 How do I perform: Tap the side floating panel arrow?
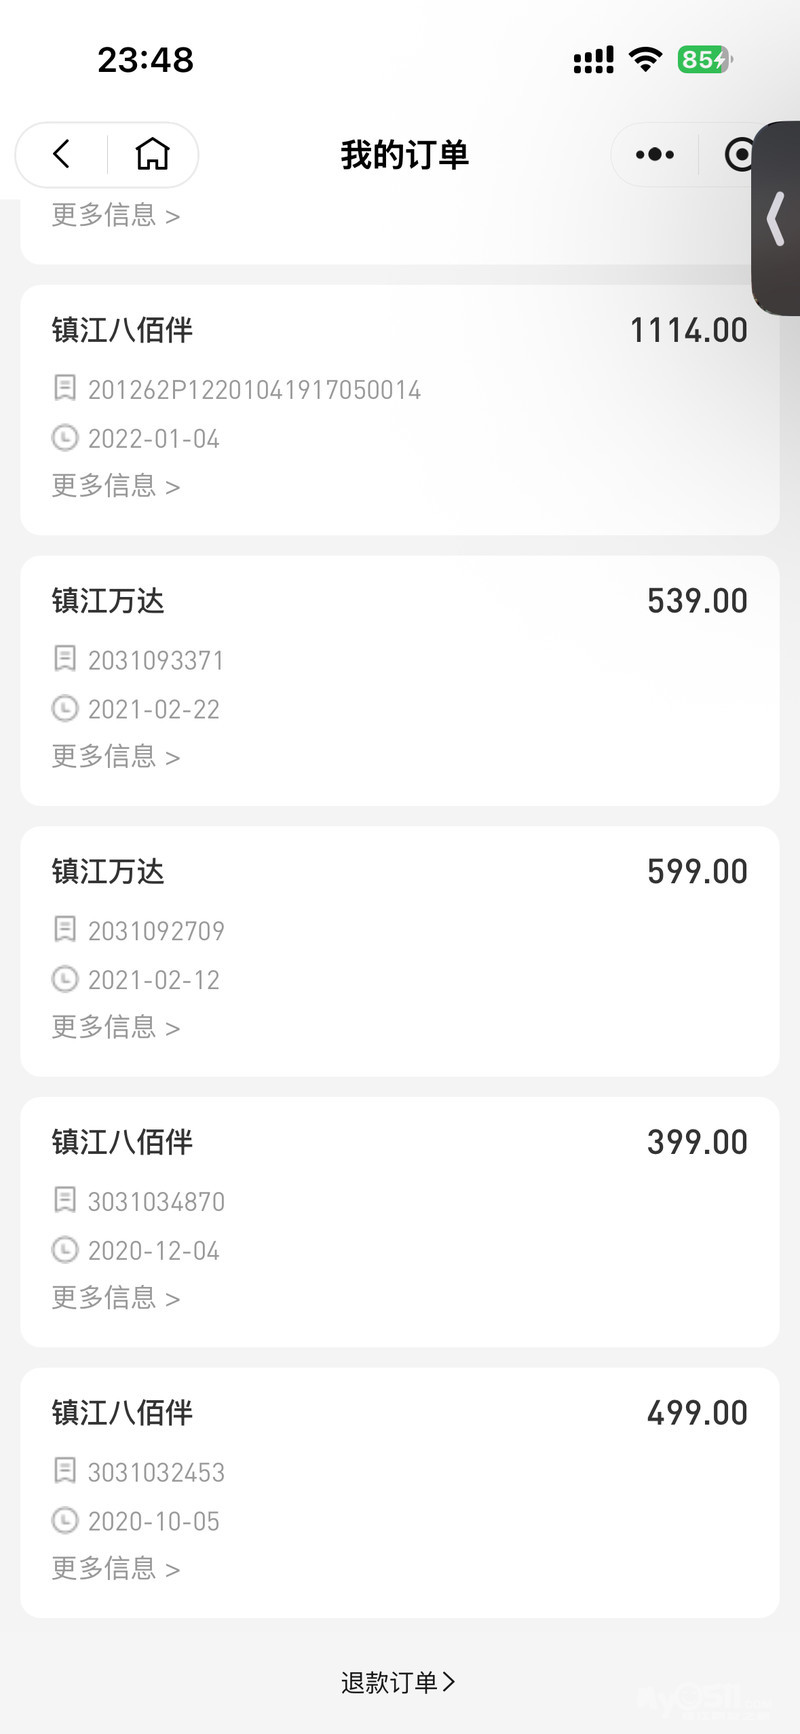[x=777, y=219]
